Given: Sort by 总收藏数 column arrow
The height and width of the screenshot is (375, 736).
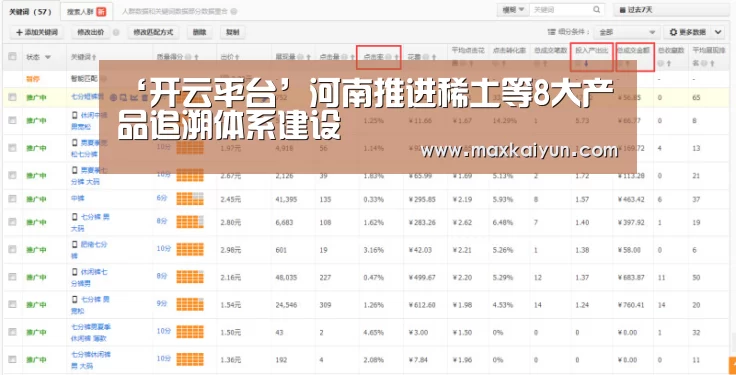Looking at the screenshot, I should pos(668,63).
